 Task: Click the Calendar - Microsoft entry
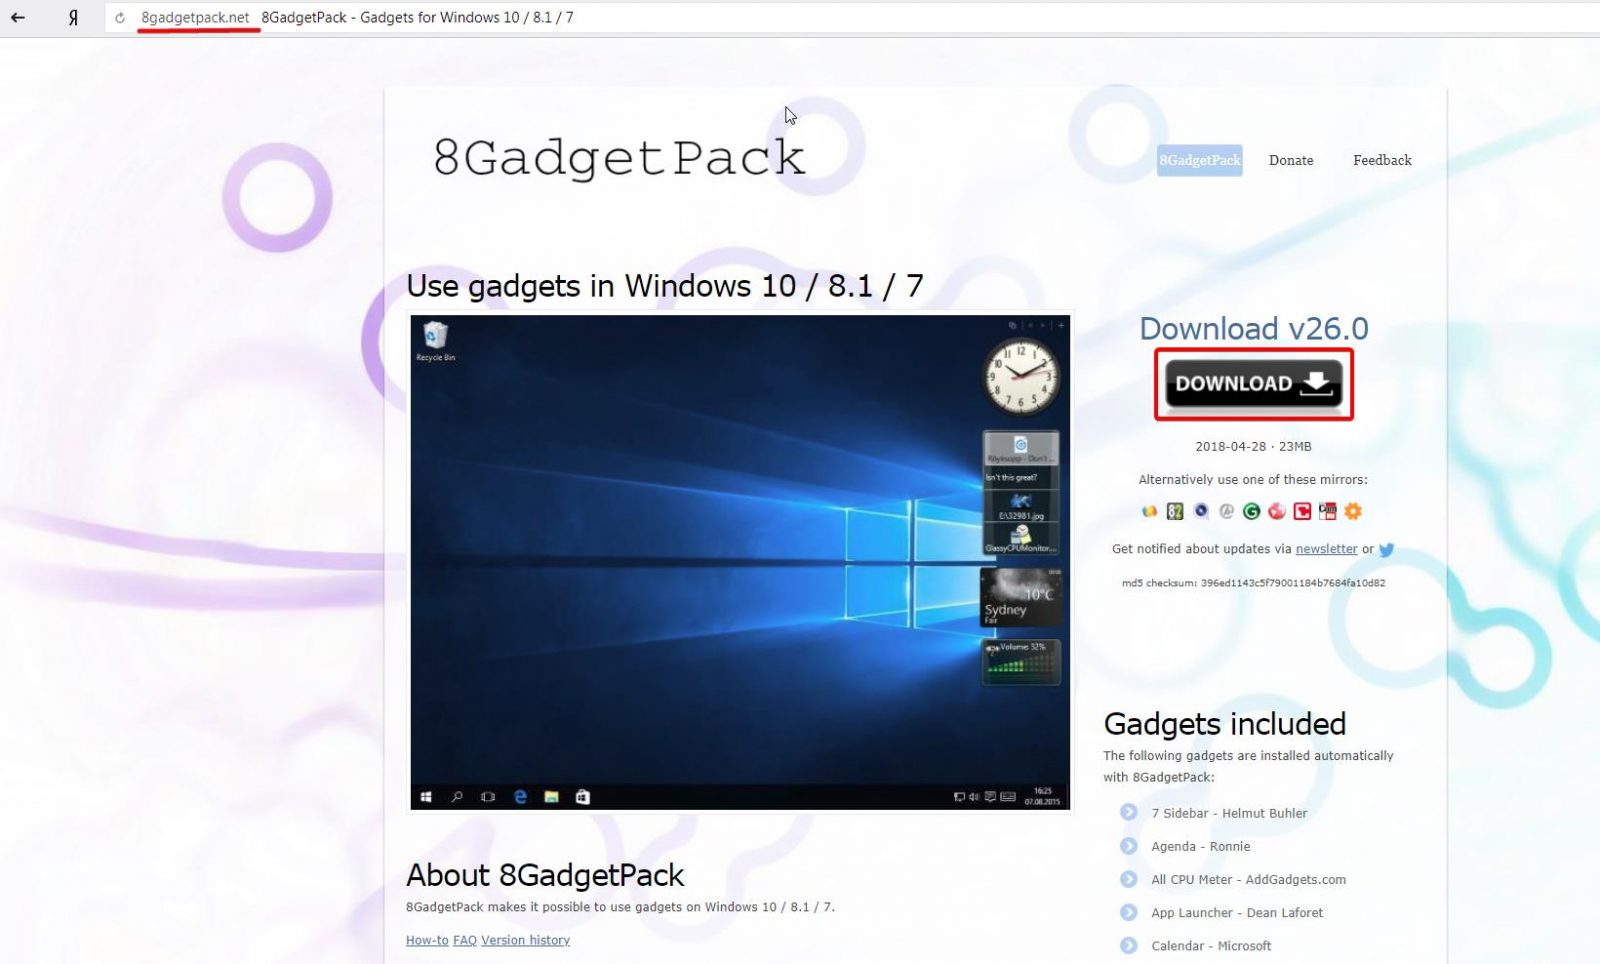click(1211, 945)
